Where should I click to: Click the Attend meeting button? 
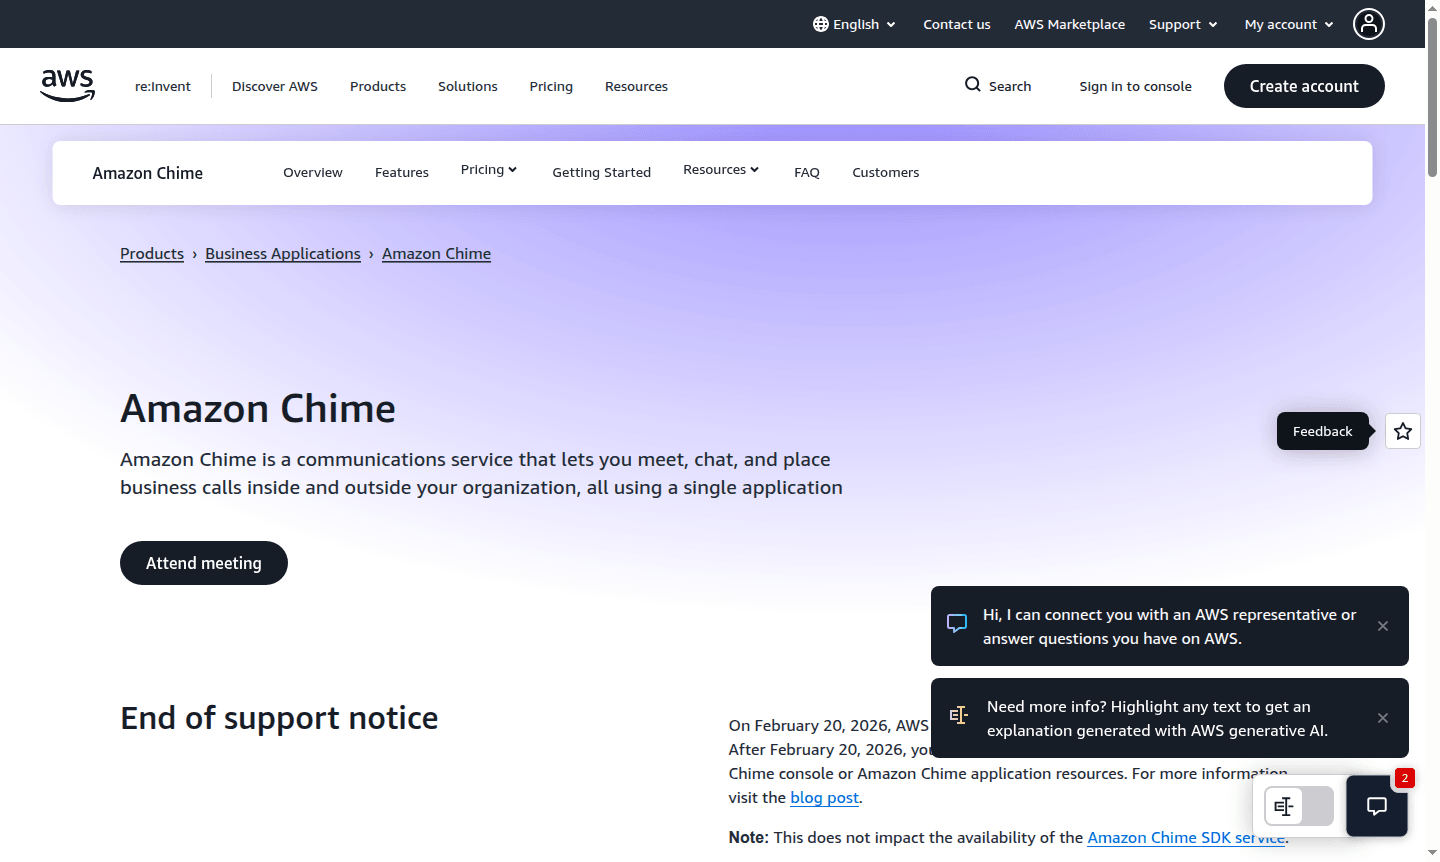203,562
